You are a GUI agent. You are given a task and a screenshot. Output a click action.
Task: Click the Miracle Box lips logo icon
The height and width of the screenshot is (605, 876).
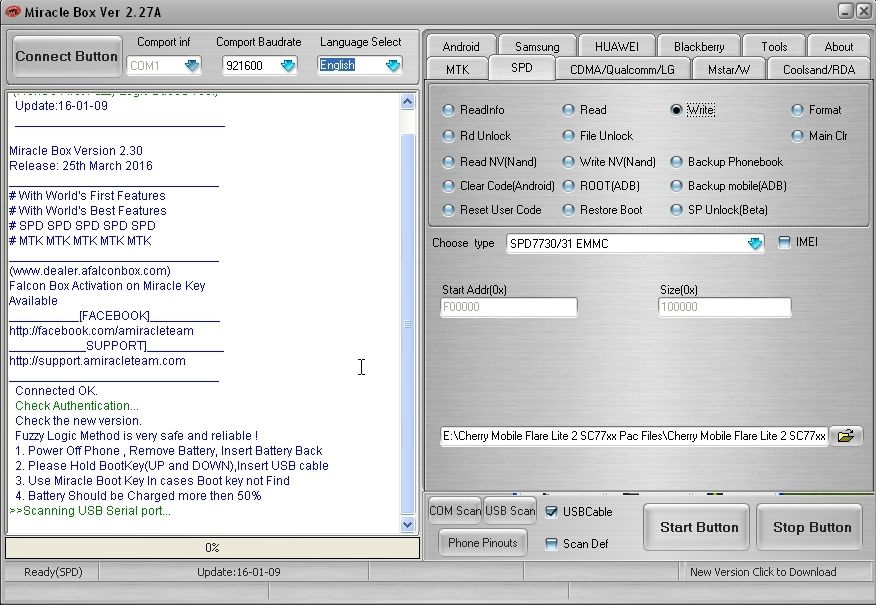12,11
